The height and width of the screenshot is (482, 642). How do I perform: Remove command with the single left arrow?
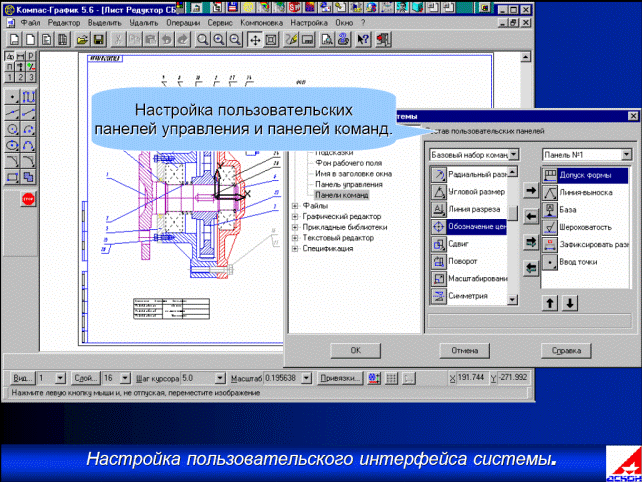coord(531,216)
